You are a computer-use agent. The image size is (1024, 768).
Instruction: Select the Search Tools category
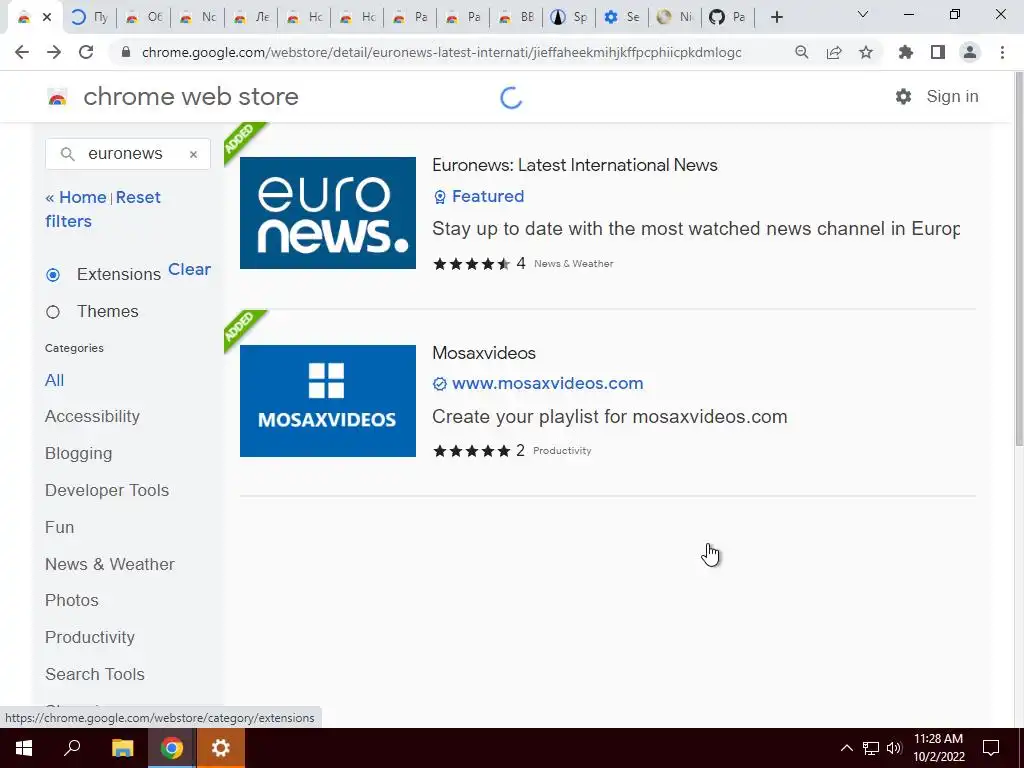coord(95,674)
